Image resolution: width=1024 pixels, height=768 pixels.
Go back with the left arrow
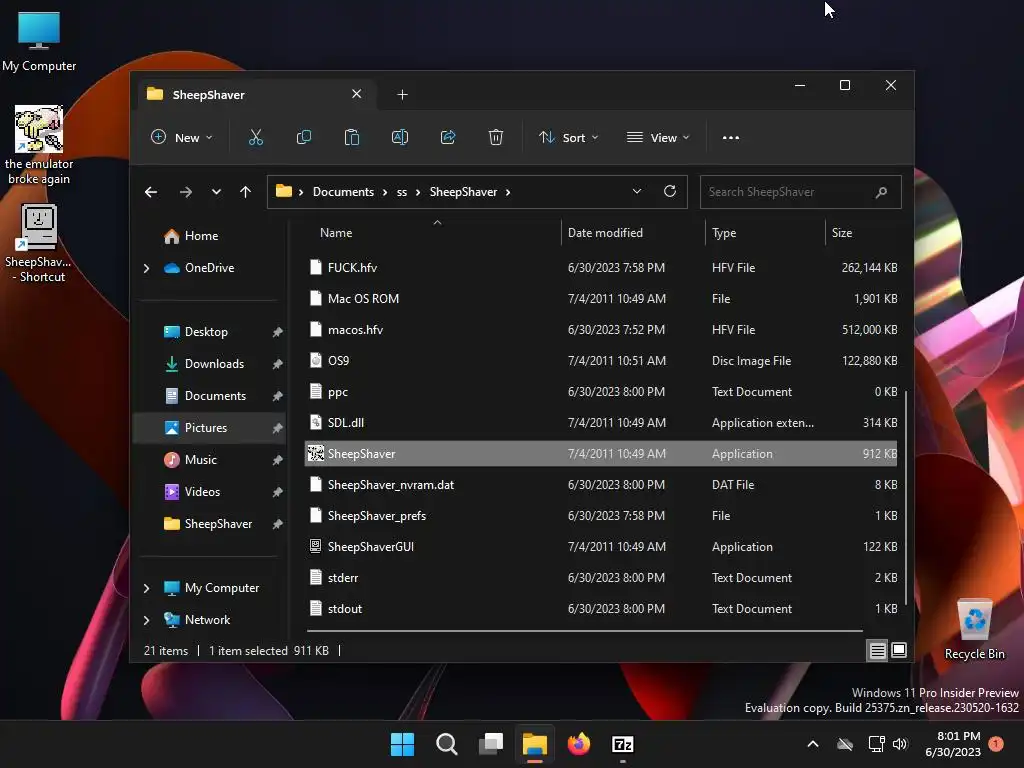coord(151,192)
